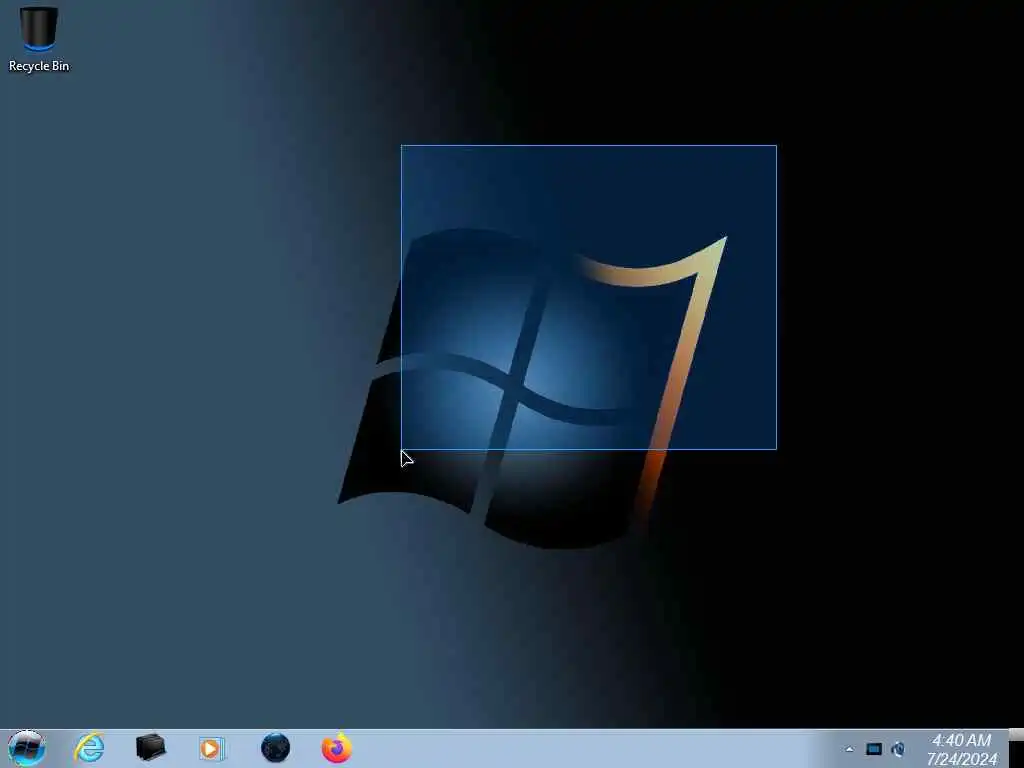Open the clock showing 4:40 AM
This screenshot has height=768, width=1024.
click(x=961, y=750)
